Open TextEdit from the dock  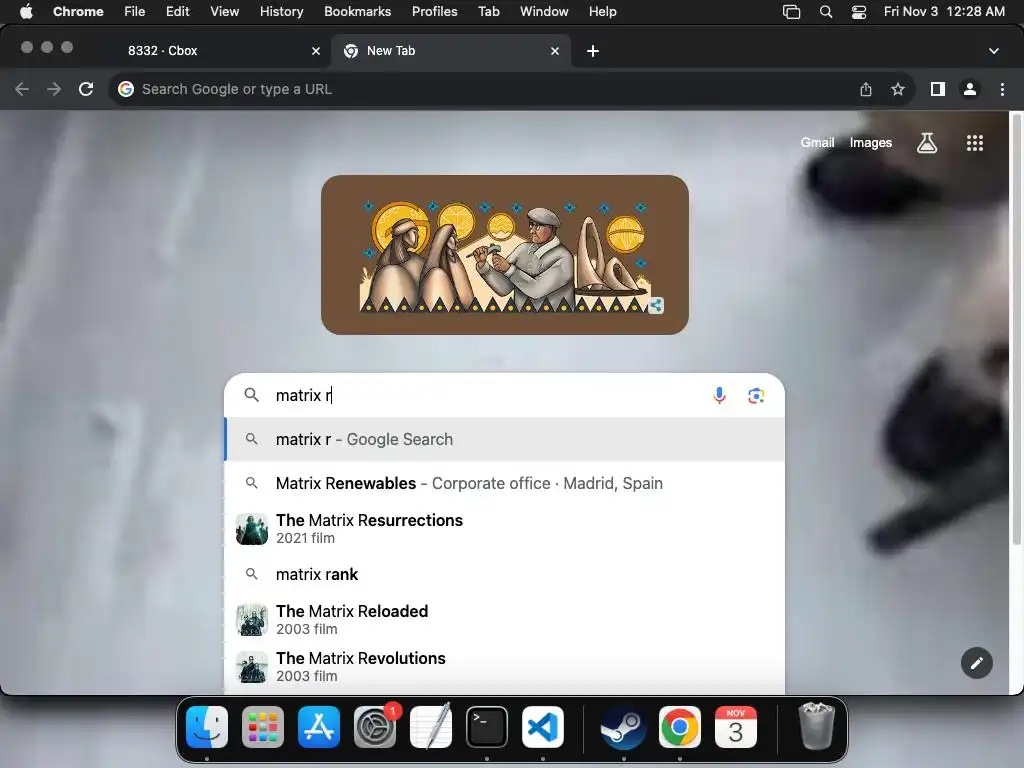click(431, 727)
